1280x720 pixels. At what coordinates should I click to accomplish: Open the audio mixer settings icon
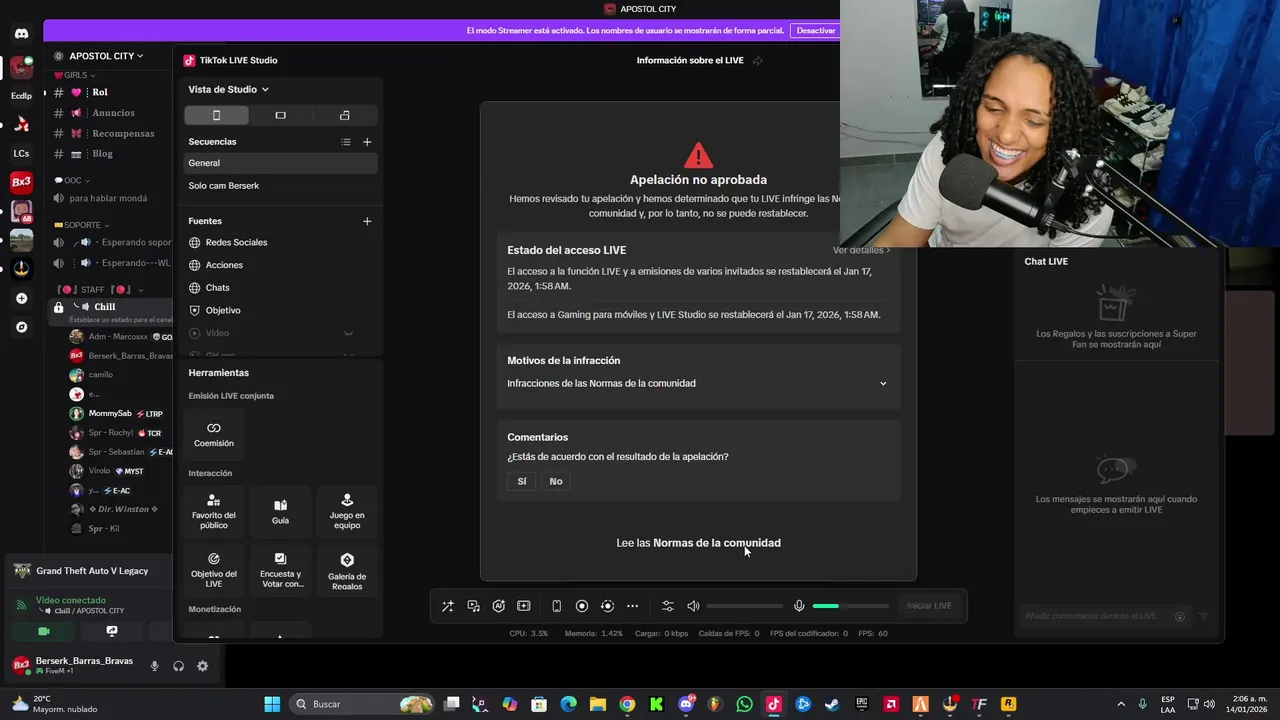[x=668, y=606]
